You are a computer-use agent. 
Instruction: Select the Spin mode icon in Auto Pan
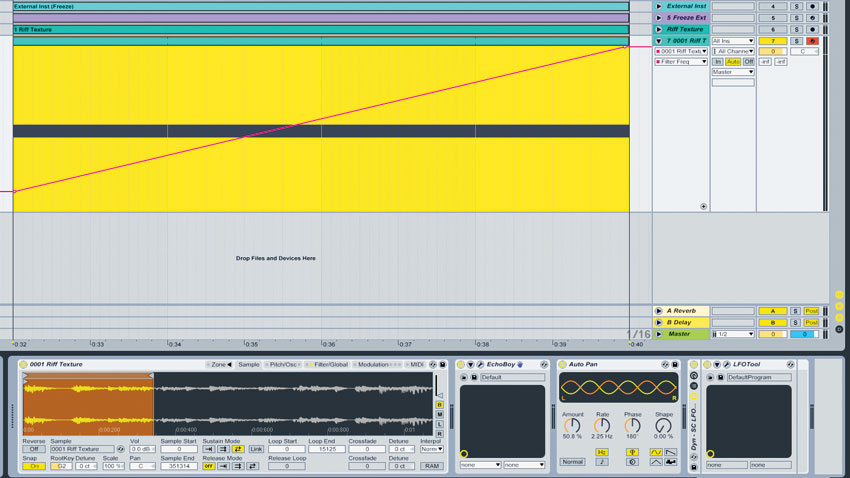pyautogui.click(x=632, y=462)
